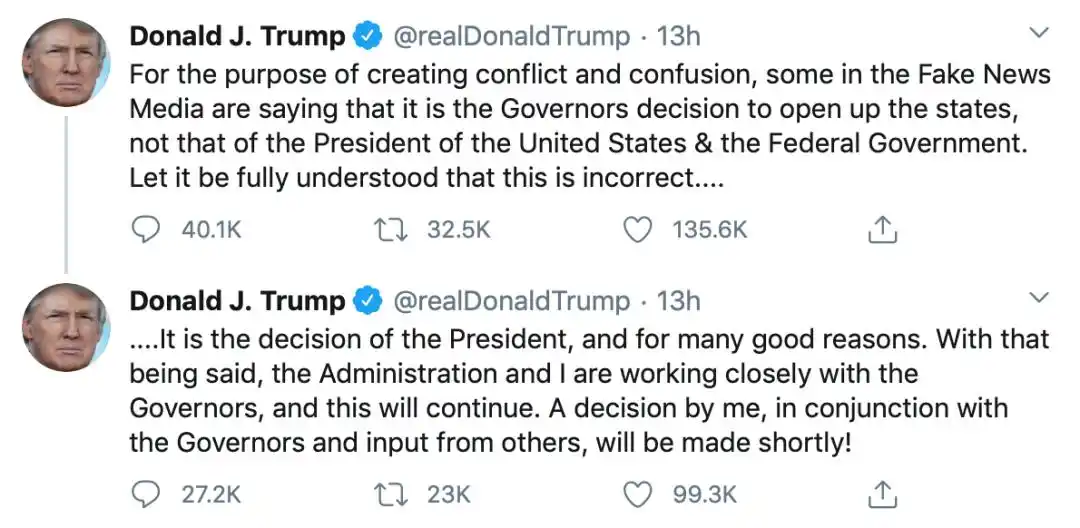Open Donald J. Trump name on second tweet
The image size is (1080, 528).
pyautogui.click(x=237, y=301)
